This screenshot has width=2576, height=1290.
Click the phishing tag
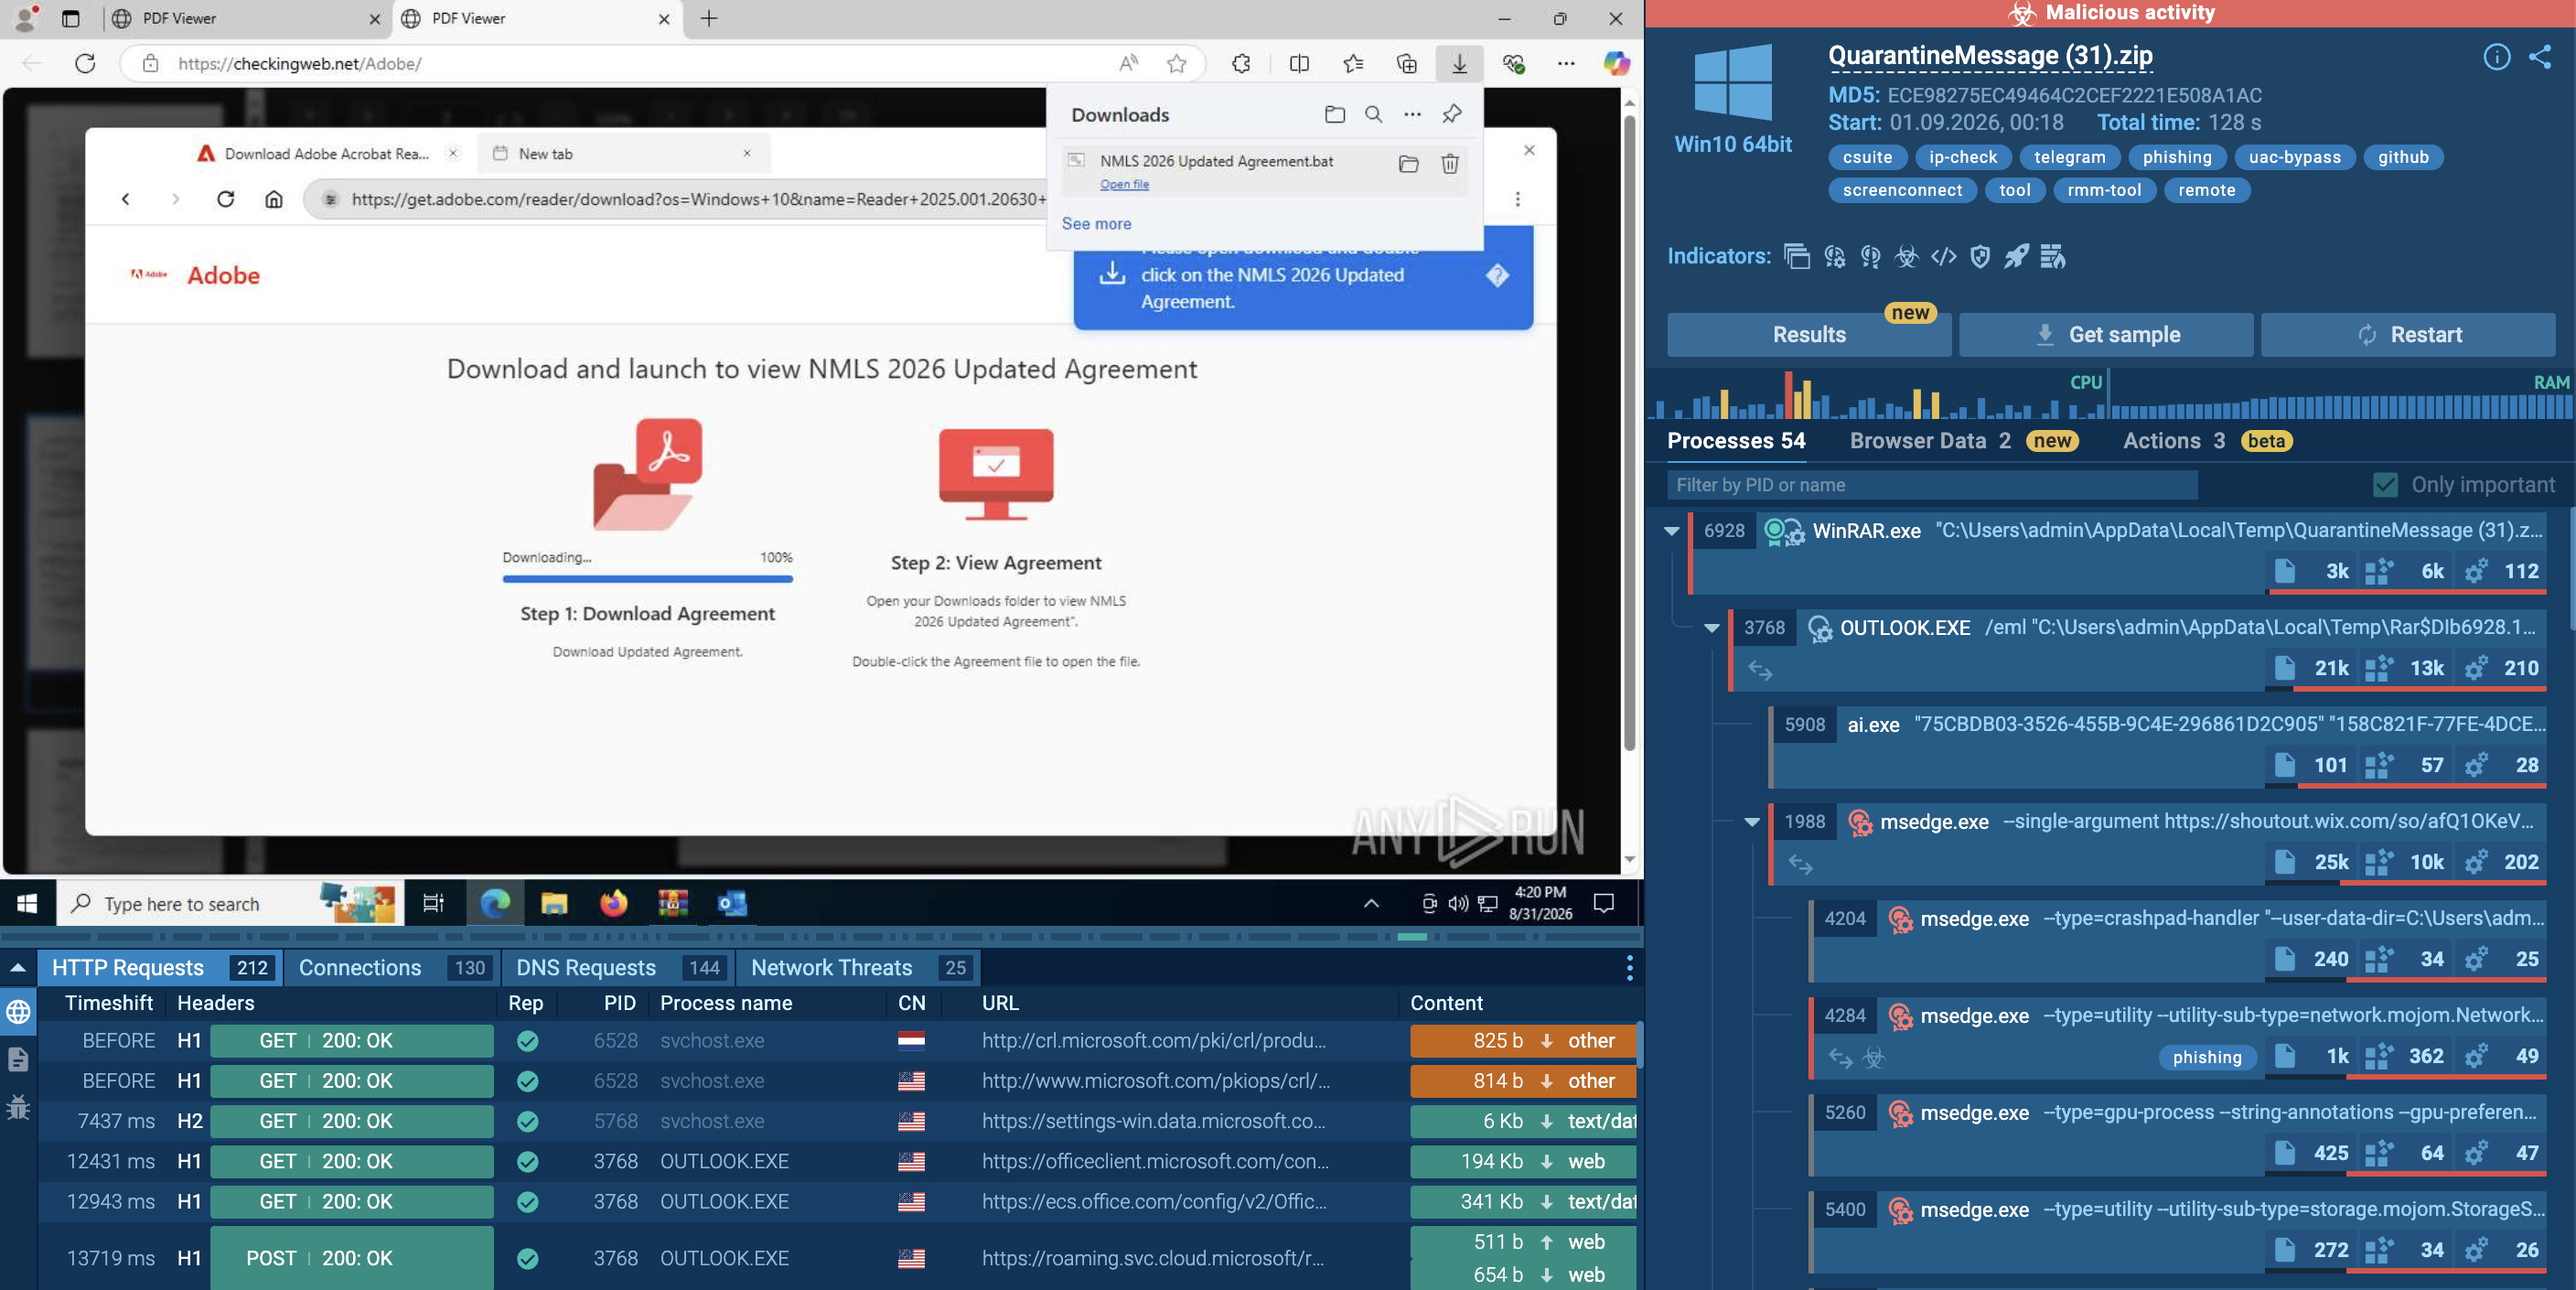pos(2176,157)
